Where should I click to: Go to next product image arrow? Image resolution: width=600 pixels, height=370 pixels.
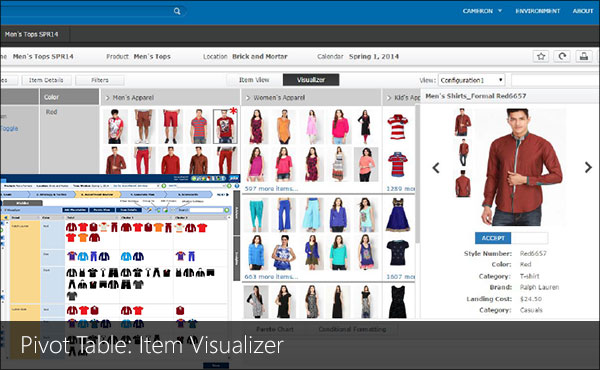tap(588, 167)
